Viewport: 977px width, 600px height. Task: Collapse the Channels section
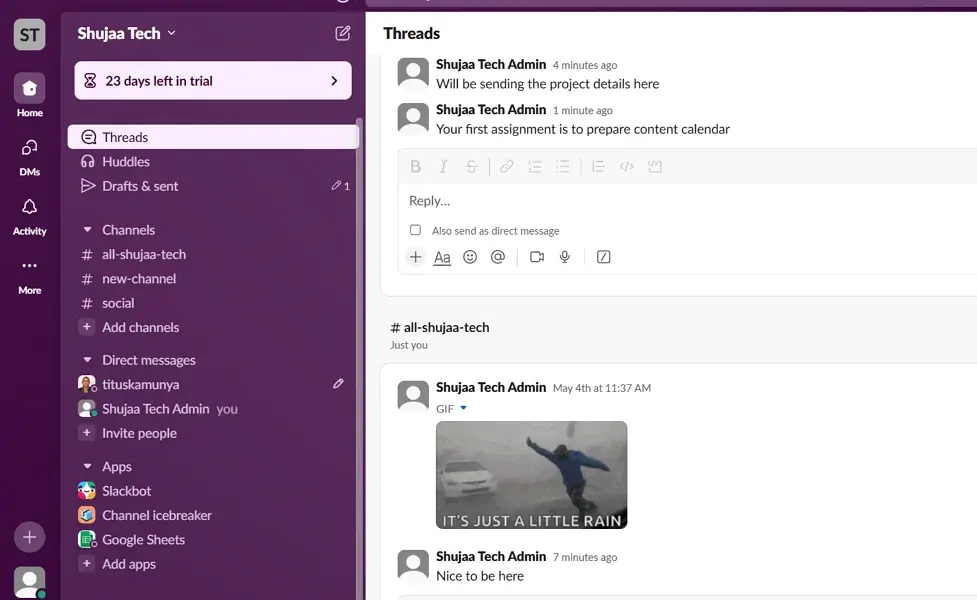[x=87, y=230]
